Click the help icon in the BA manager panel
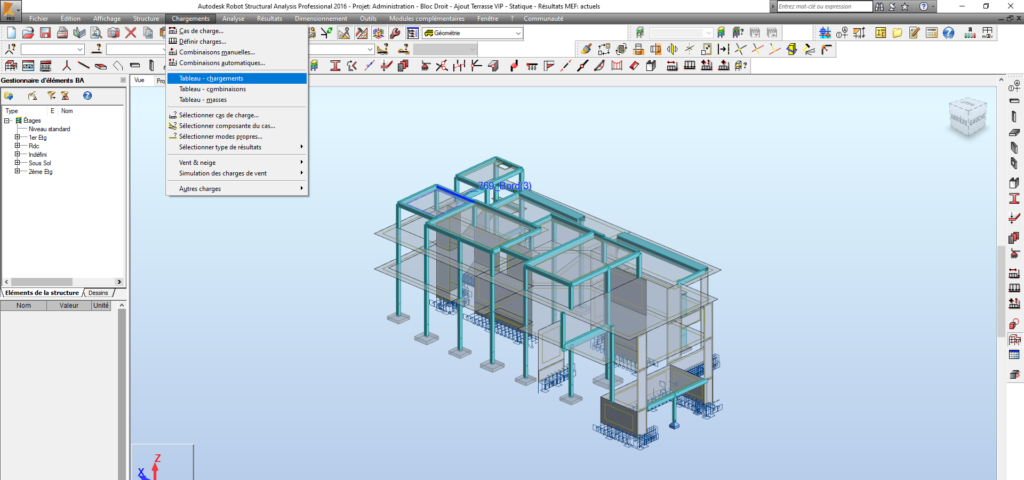 click(x=87, y=96)
